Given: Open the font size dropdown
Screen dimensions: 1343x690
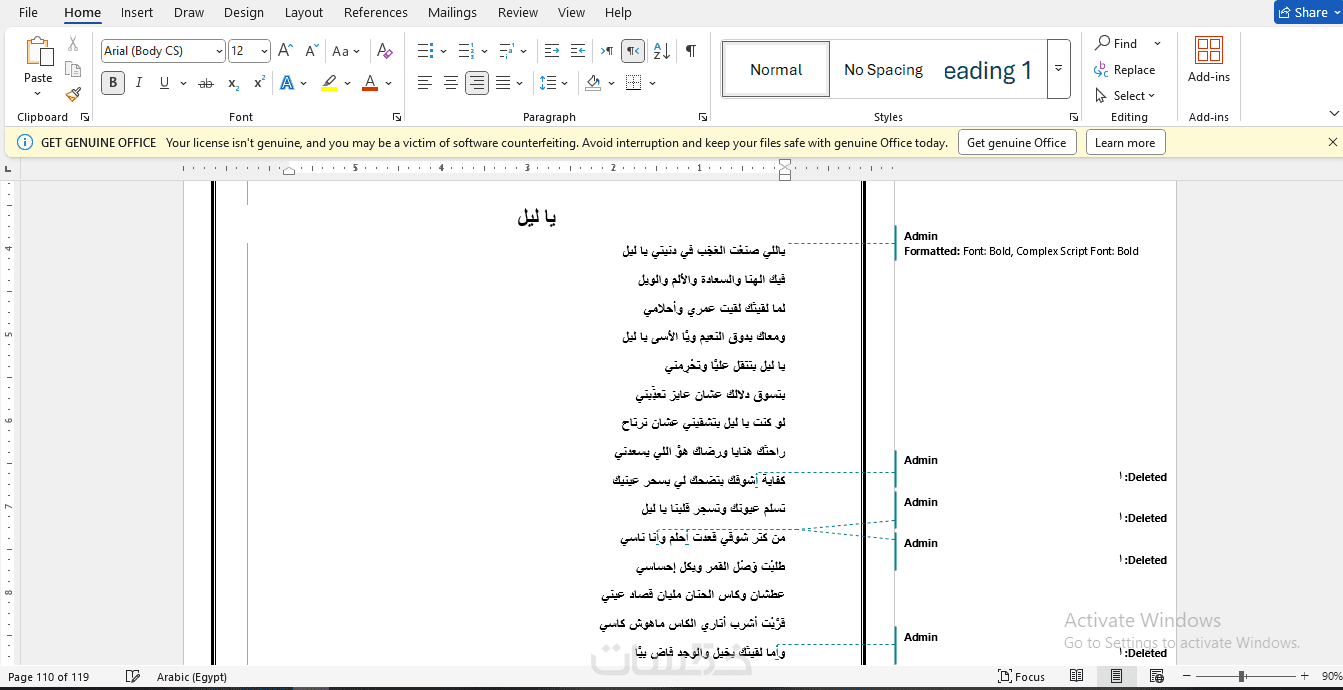Looking at the screenshot, I should point(264,51).
